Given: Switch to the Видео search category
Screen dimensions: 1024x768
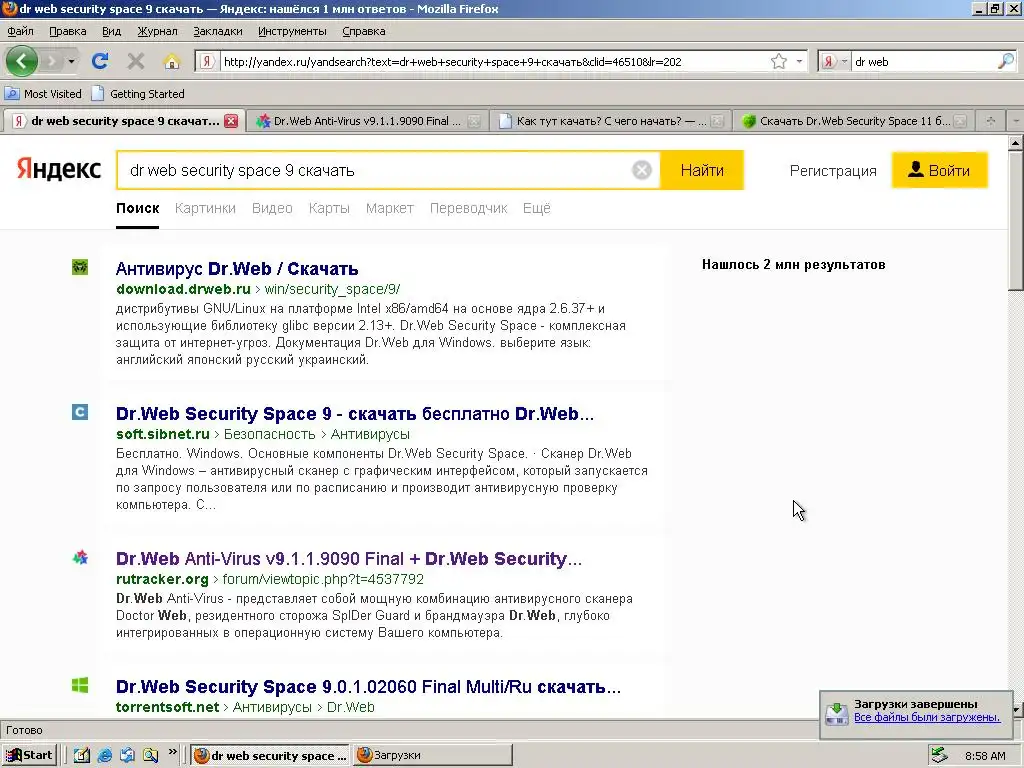Looking at the screenshot, I should pyautogui.click(x=272, y=208).
